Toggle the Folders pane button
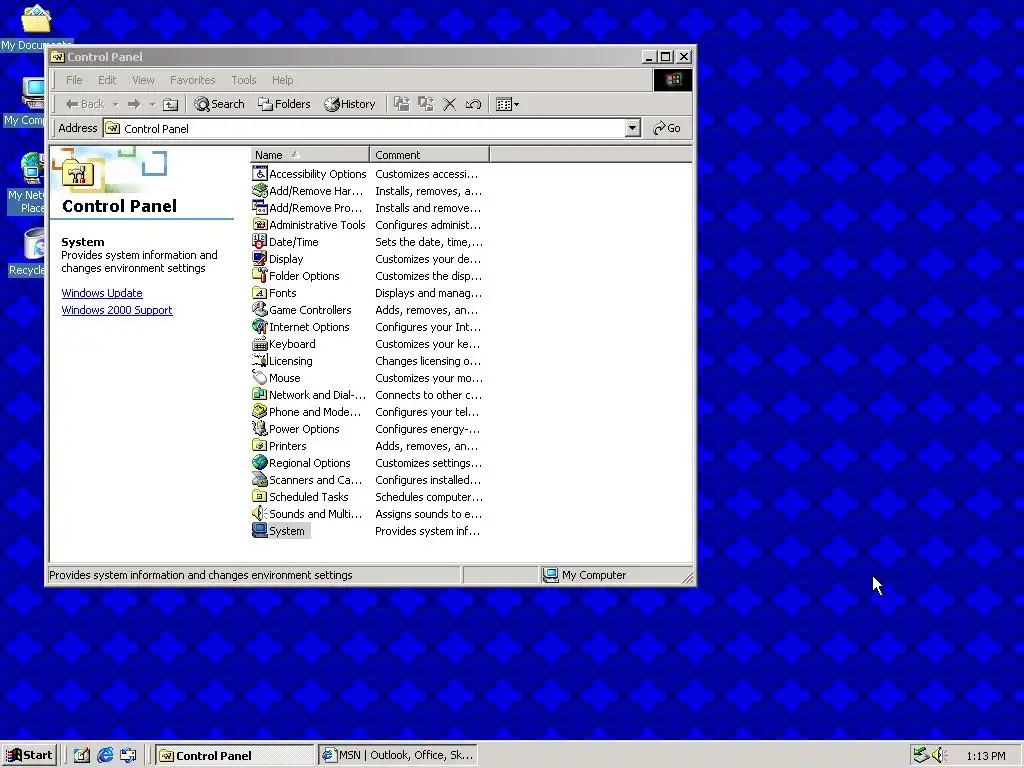1024x768 pixels. 284,104
